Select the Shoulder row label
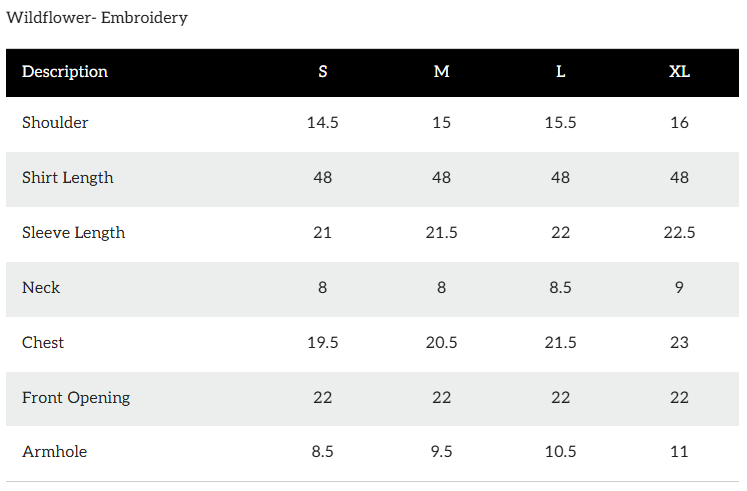The image size is (747, 491). [x=55, y=123]
